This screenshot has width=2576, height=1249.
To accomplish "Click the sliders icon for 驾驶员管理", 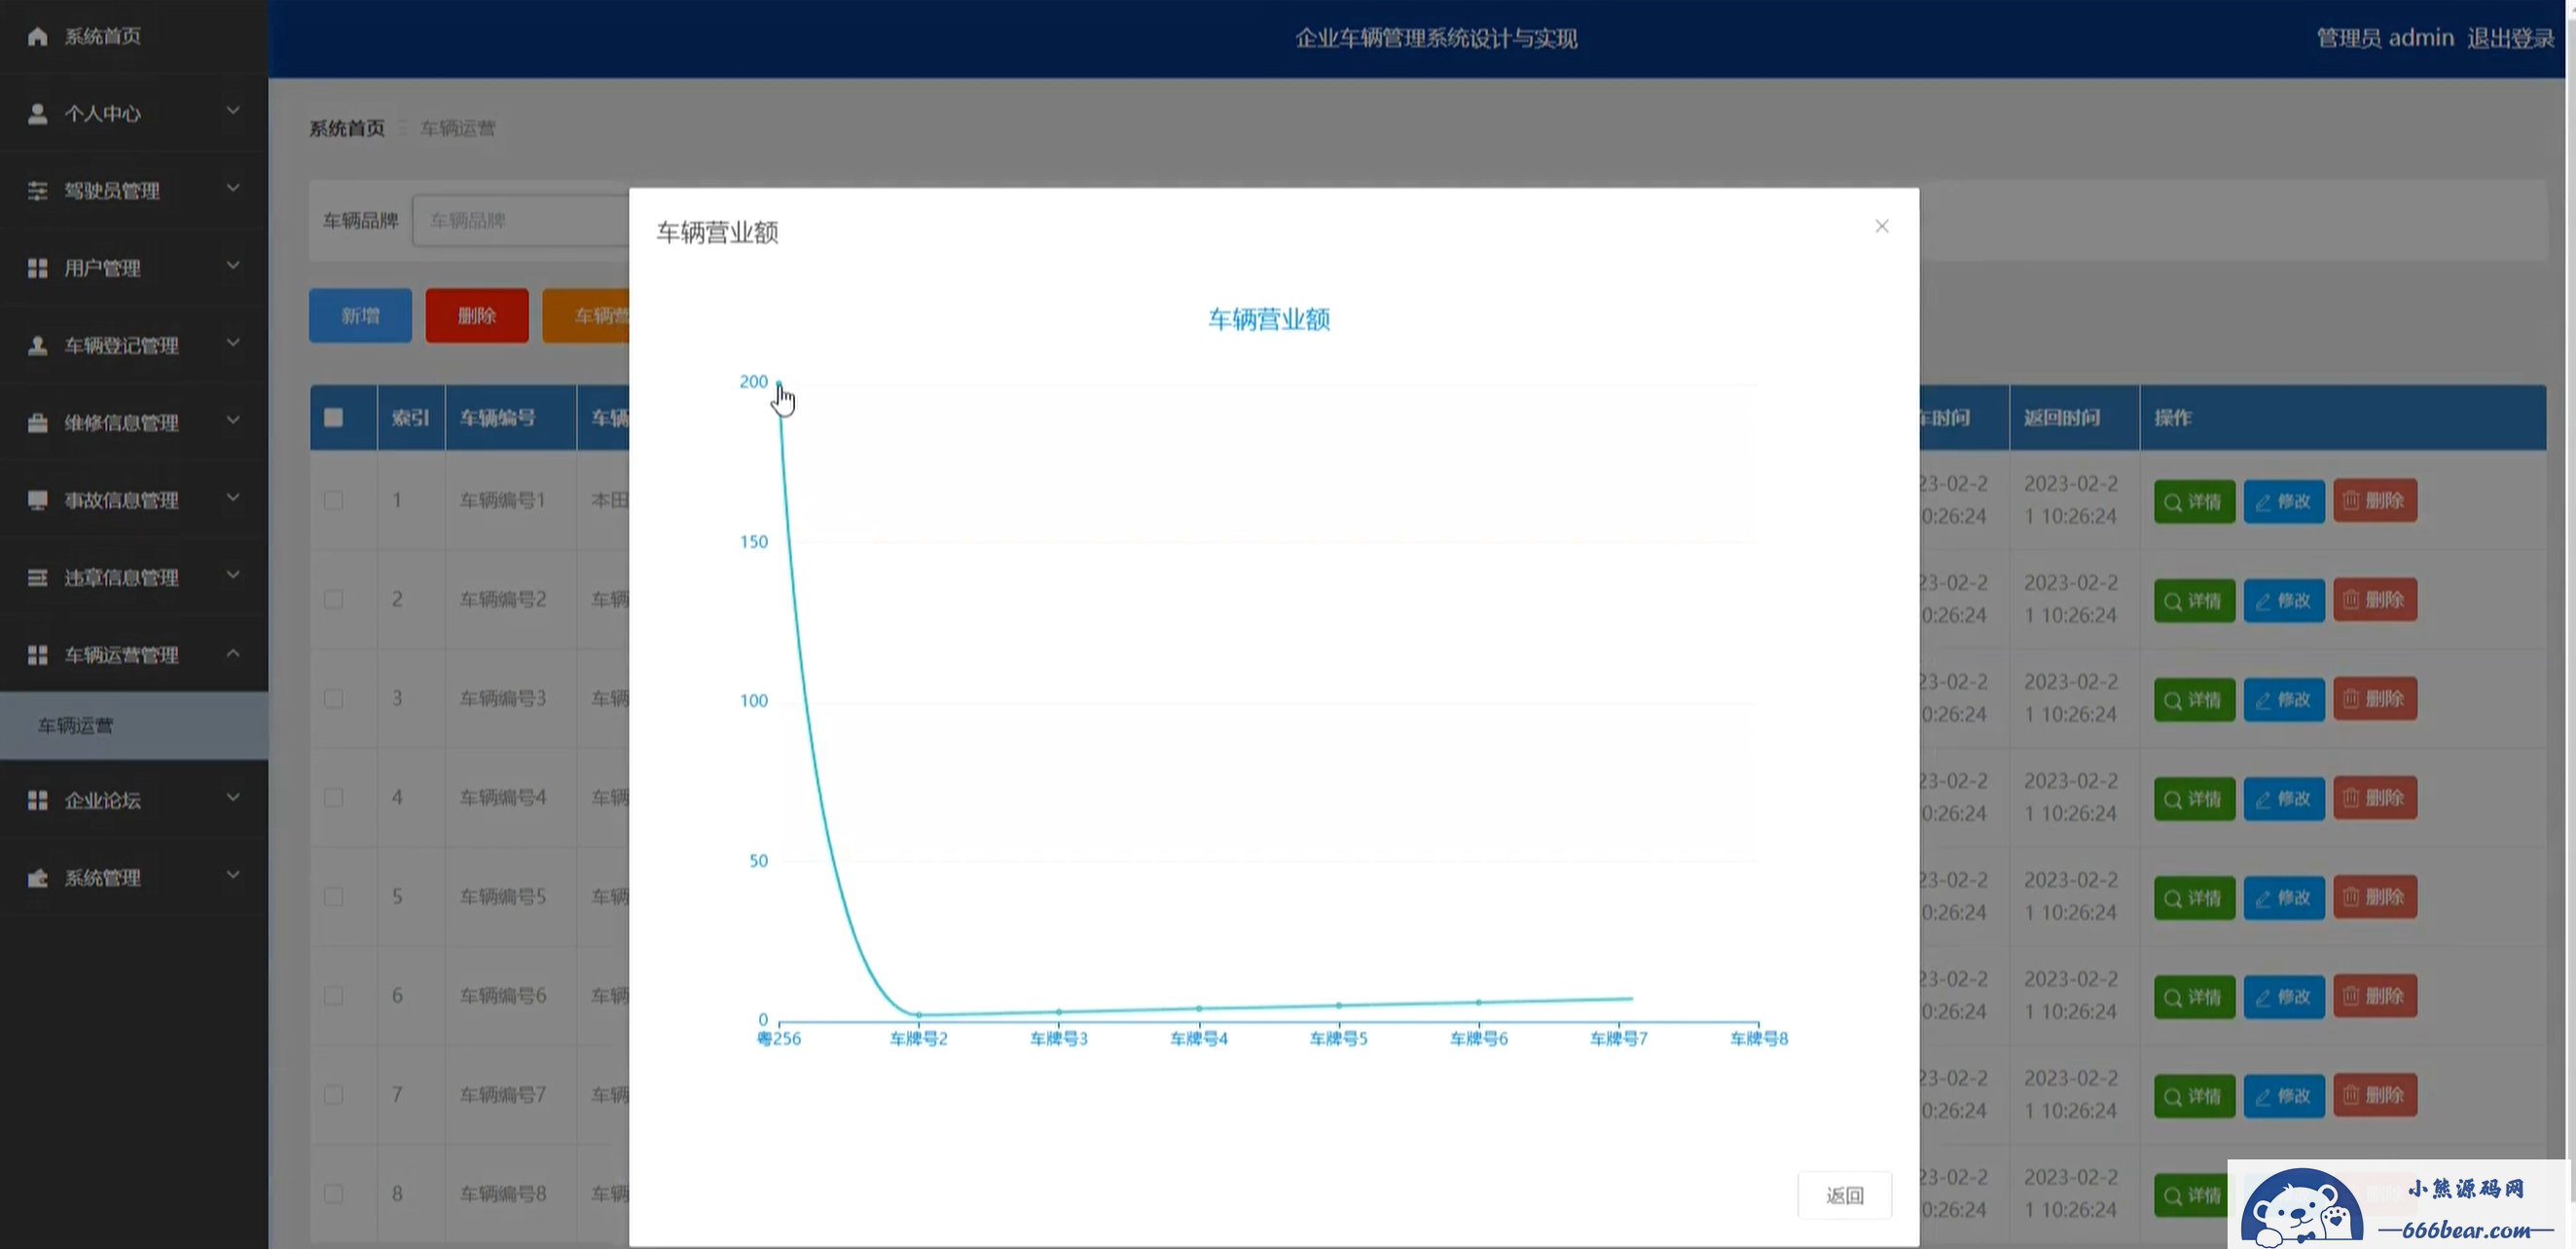I will (x=38, y=191).
